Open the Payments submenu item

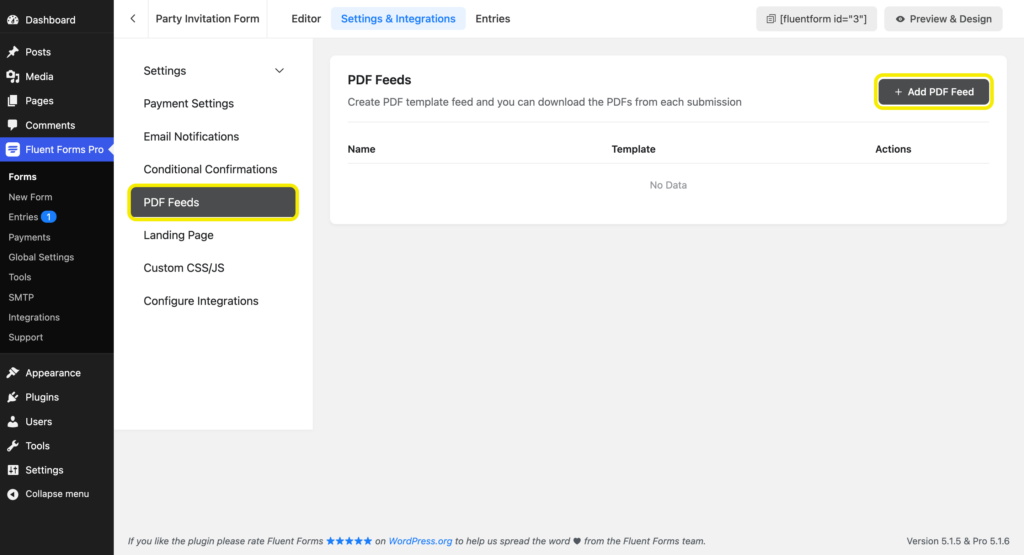point(29,237)
